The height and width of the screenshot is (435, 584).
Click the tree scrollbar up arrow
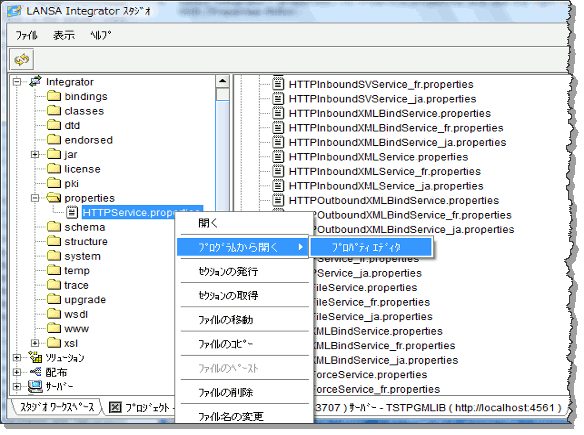[222, 81]
